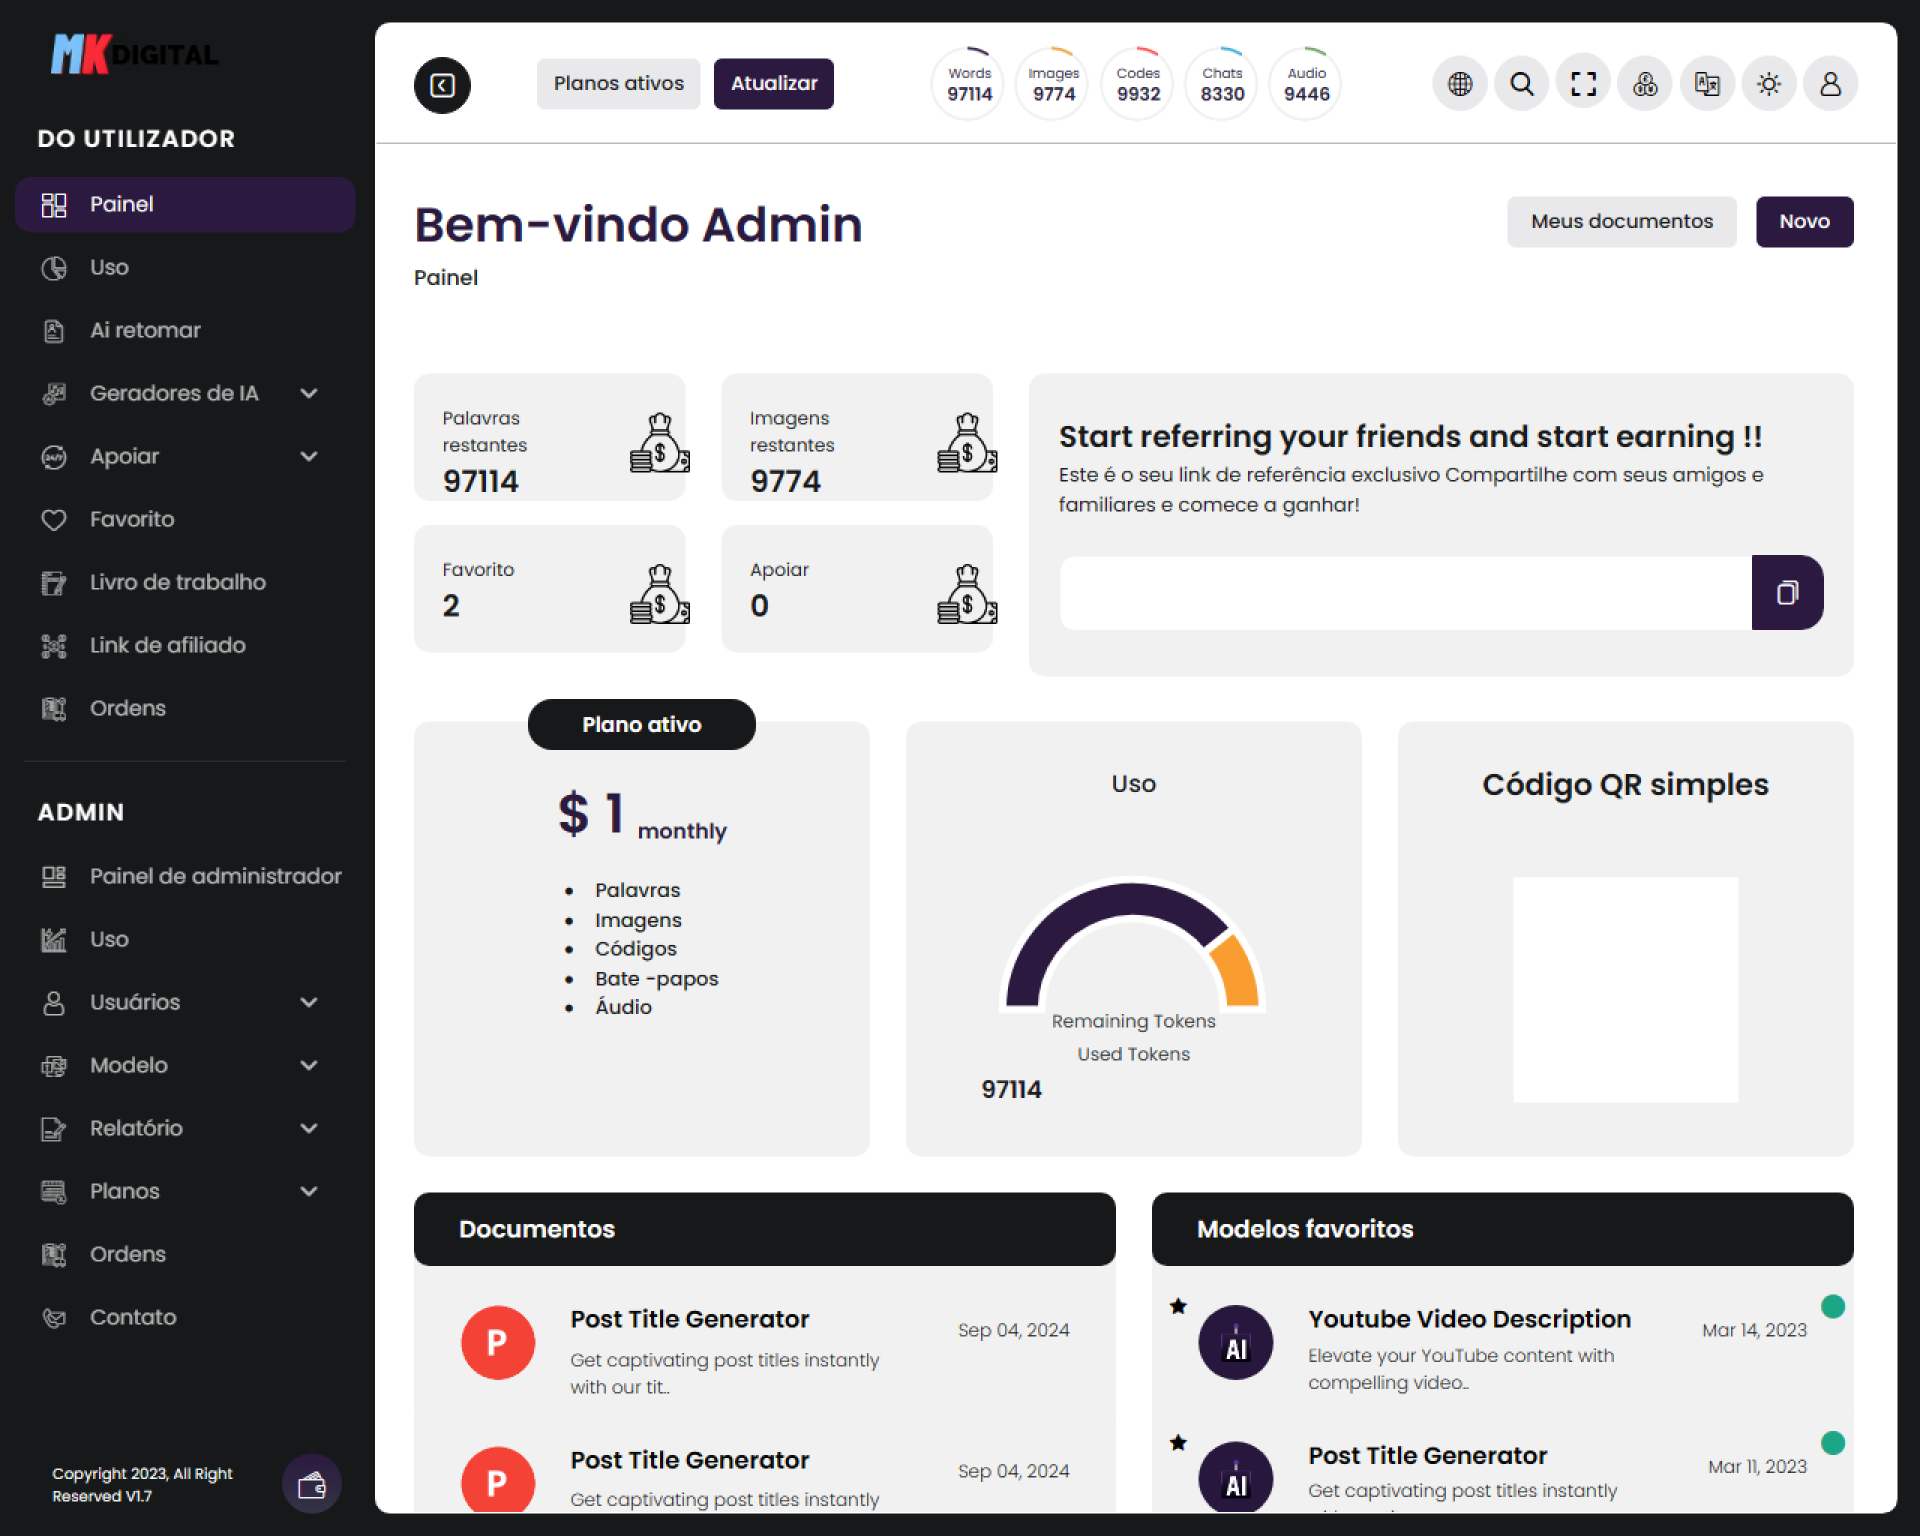
Task: Click the Atualizar button
Action: tap(773, 84)
